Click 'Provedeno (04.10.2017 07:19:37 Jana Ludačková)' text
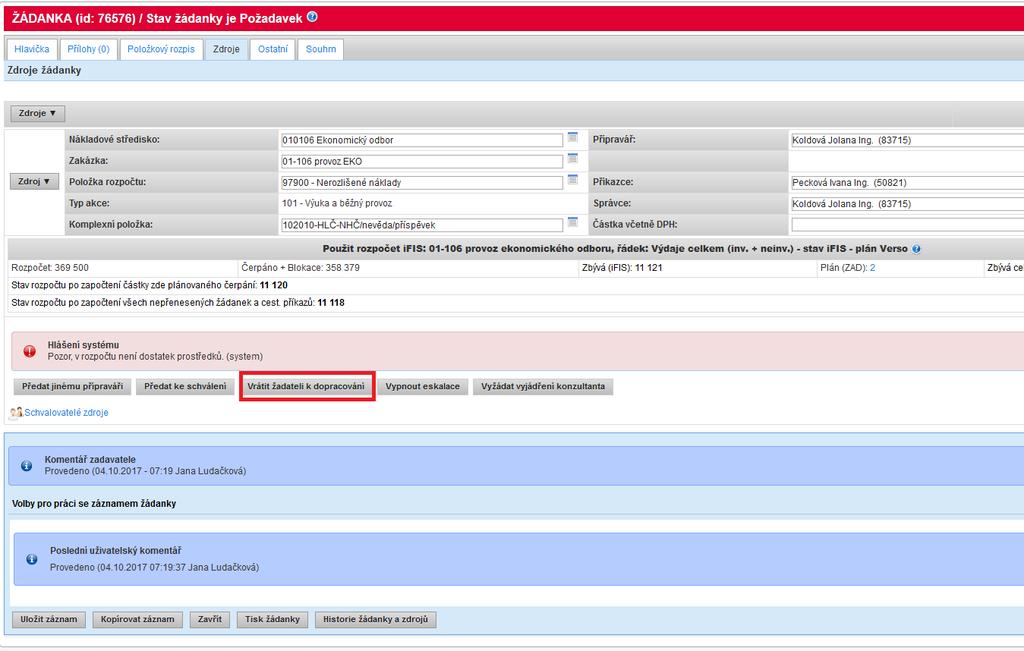1024x651 pixels. pos(154,567)
